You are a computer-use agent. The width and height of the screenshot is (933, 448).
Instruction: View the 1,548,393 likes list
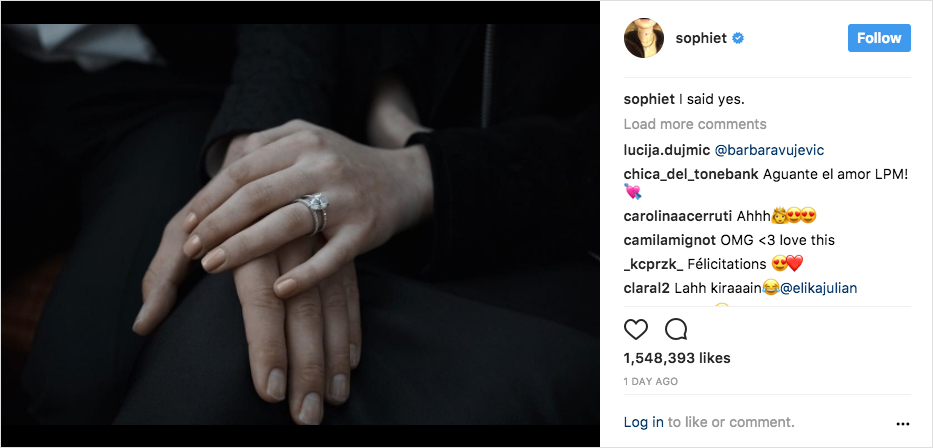coord(677,358)
